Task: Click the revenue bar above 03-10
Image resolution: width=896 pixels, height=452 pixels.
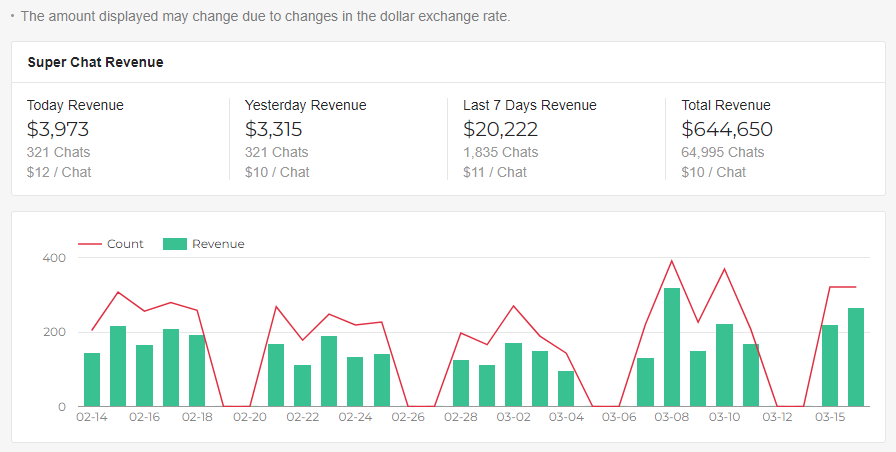Action: (x=725, y=366)
